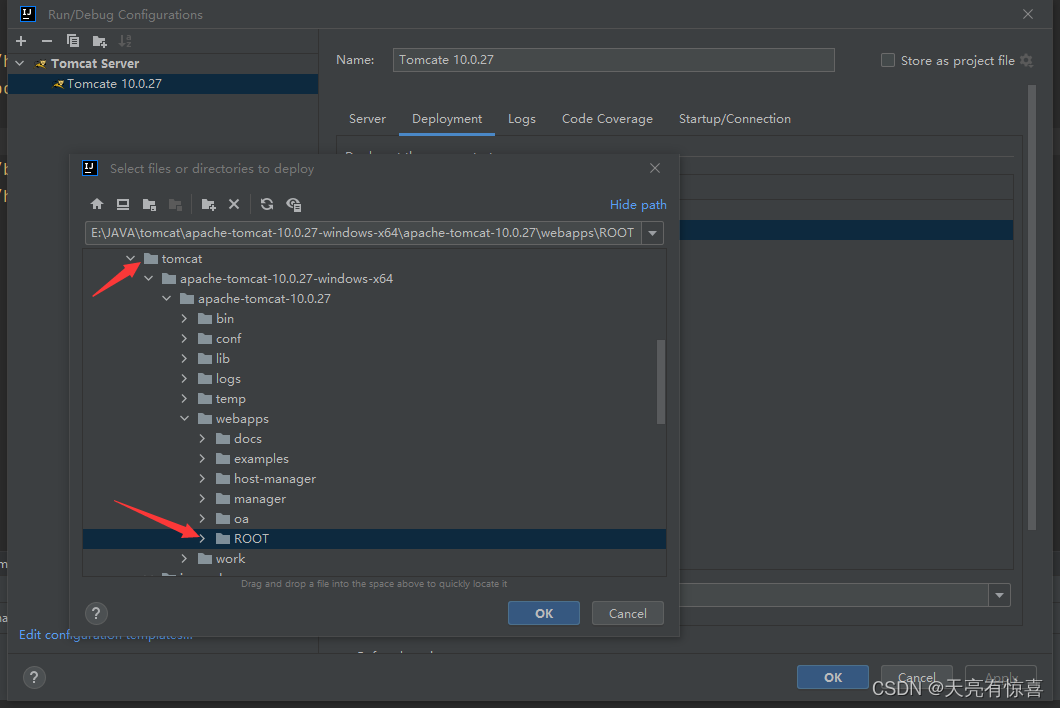Select the manager folder in tree
1060x708 pixels.
(260, 499)
